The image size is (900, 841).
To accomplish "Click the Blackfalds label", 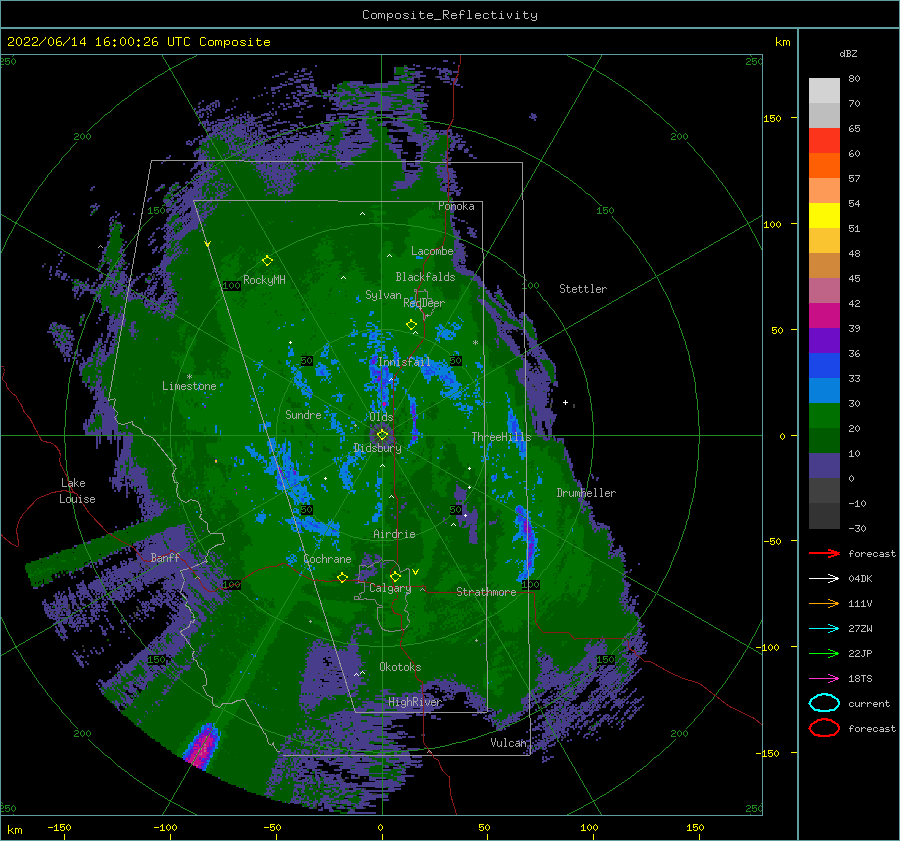I will pyautogui.click(x=425, y=277).
